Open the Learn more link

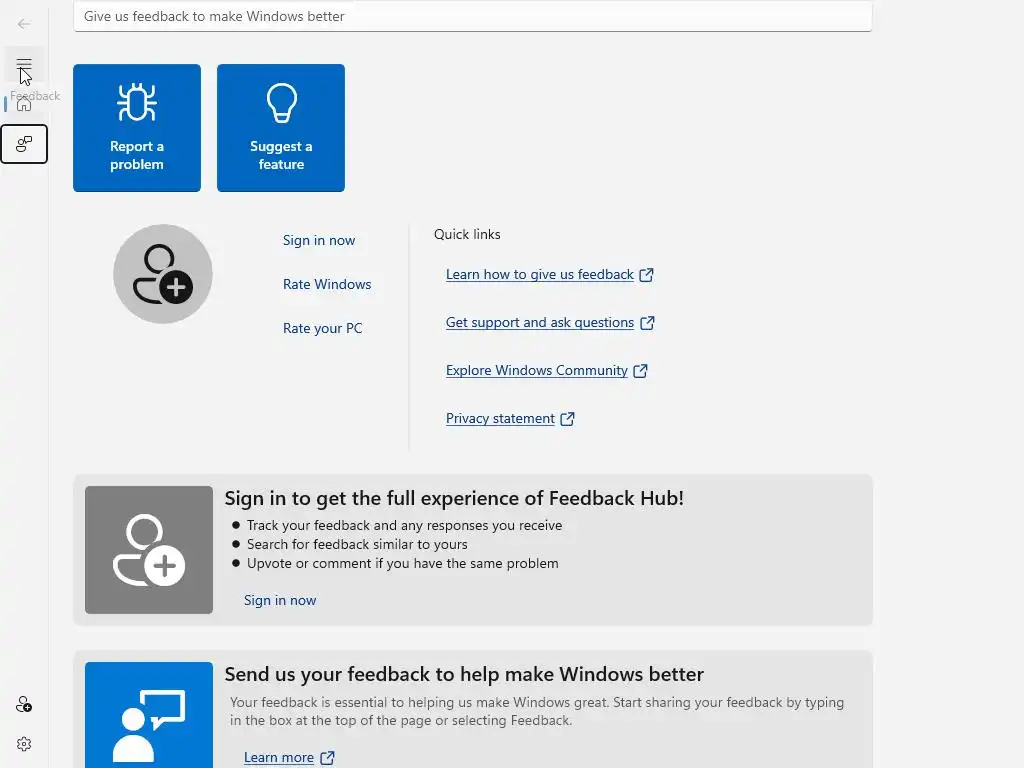[279, 758]
